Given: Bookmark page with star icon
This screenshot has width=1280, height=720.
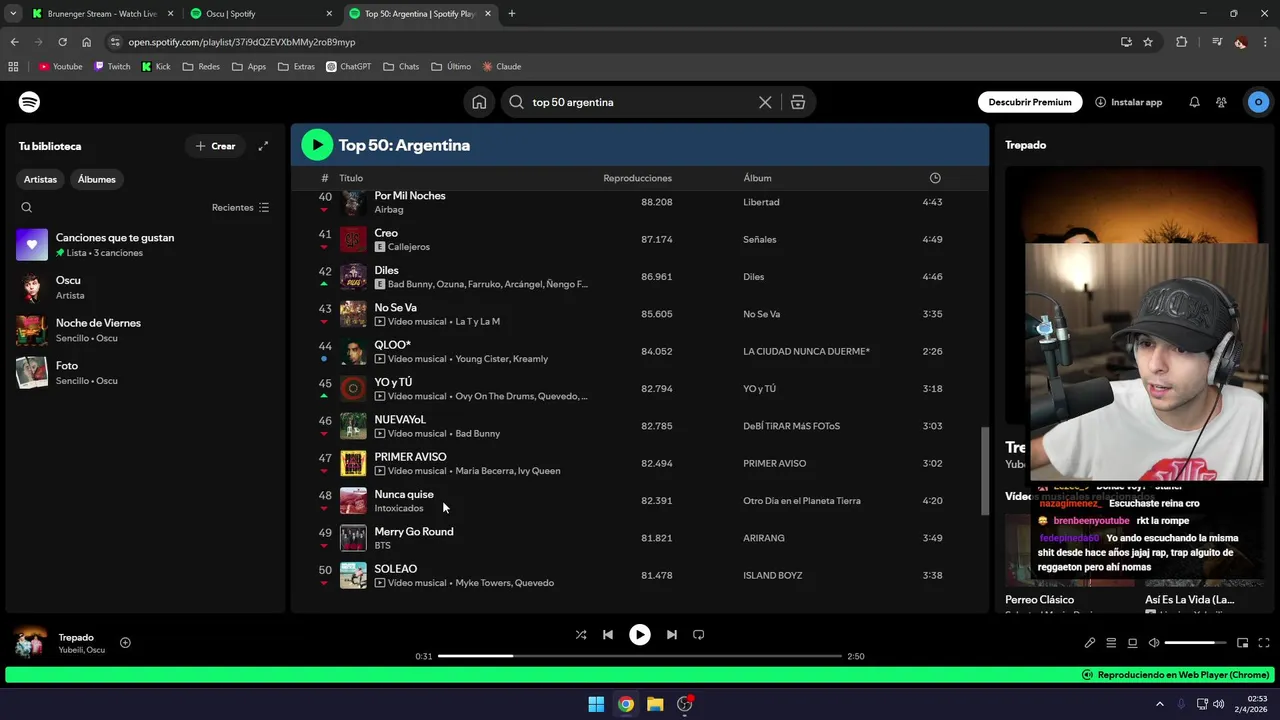Looking at the screenshot, I should pyautogui.click(x=1148, y=42).
